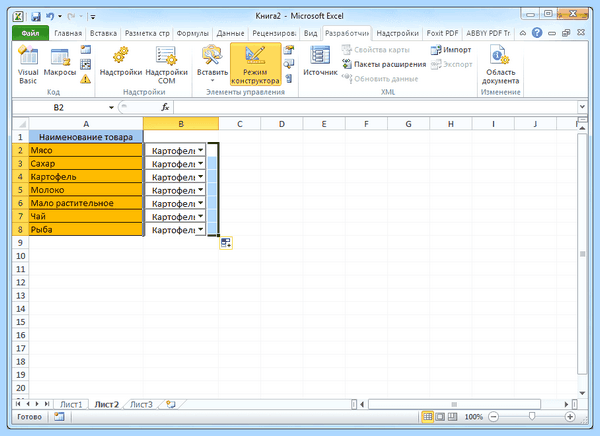Switch to Page Layout view

440,416
